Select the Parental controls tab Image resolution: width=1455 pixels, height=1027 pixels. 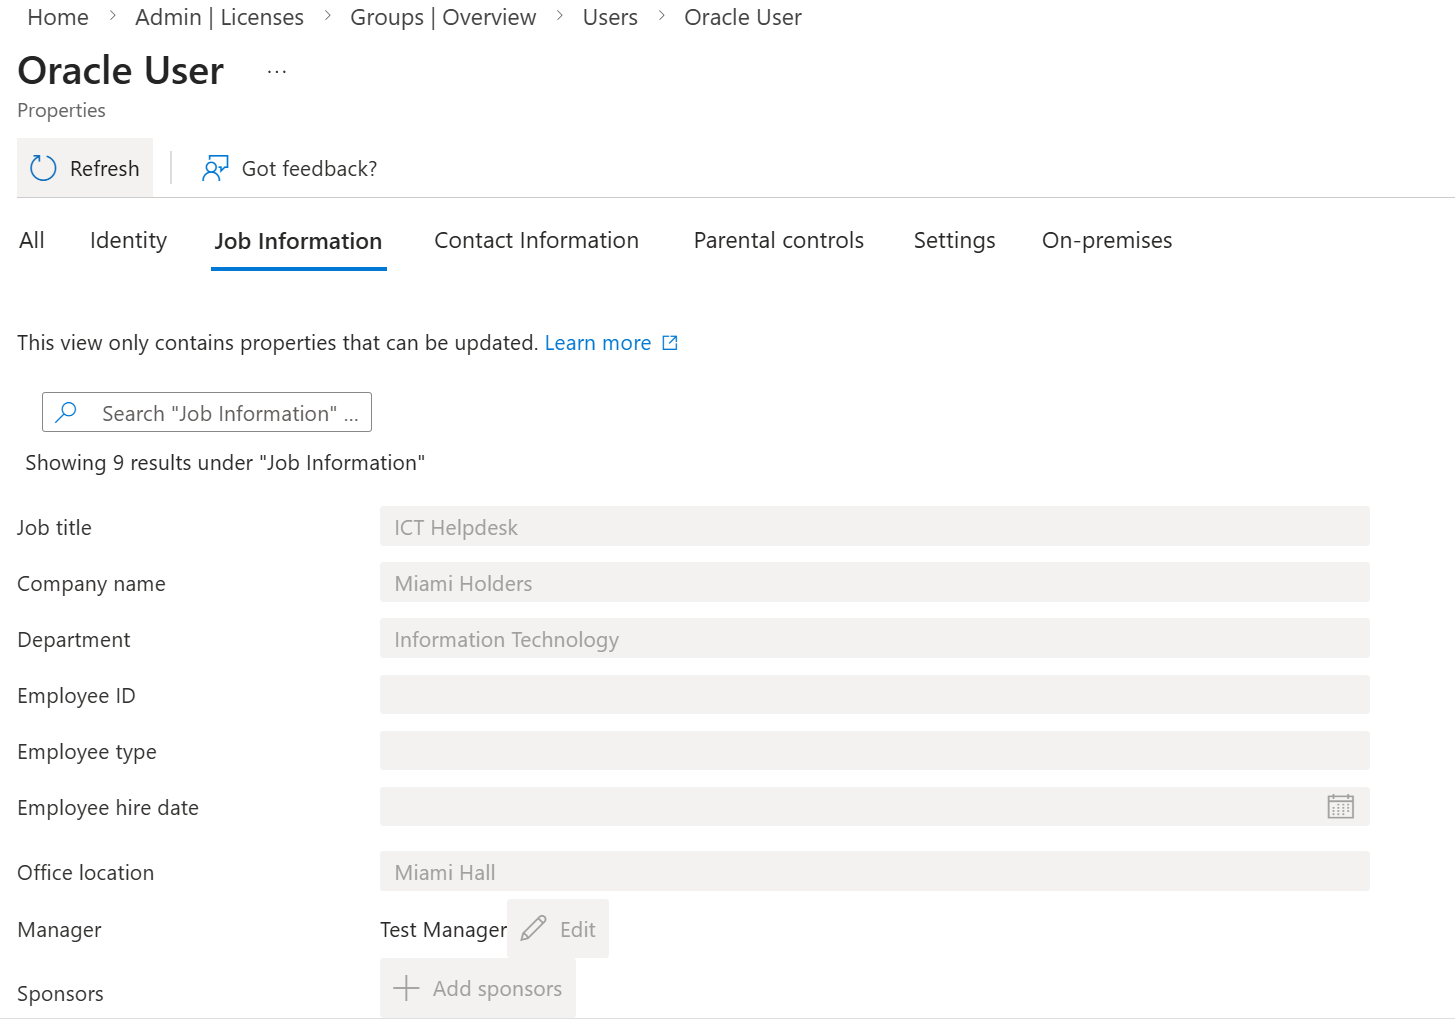coord(779,241)
